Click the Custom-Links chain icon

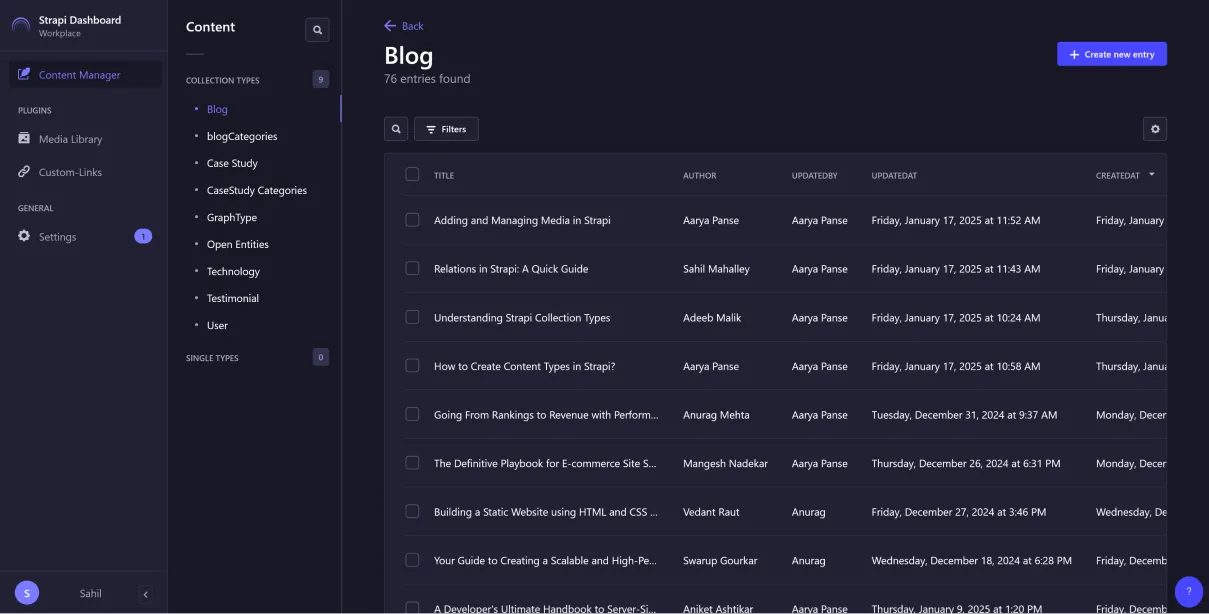[x=24, y=172]
